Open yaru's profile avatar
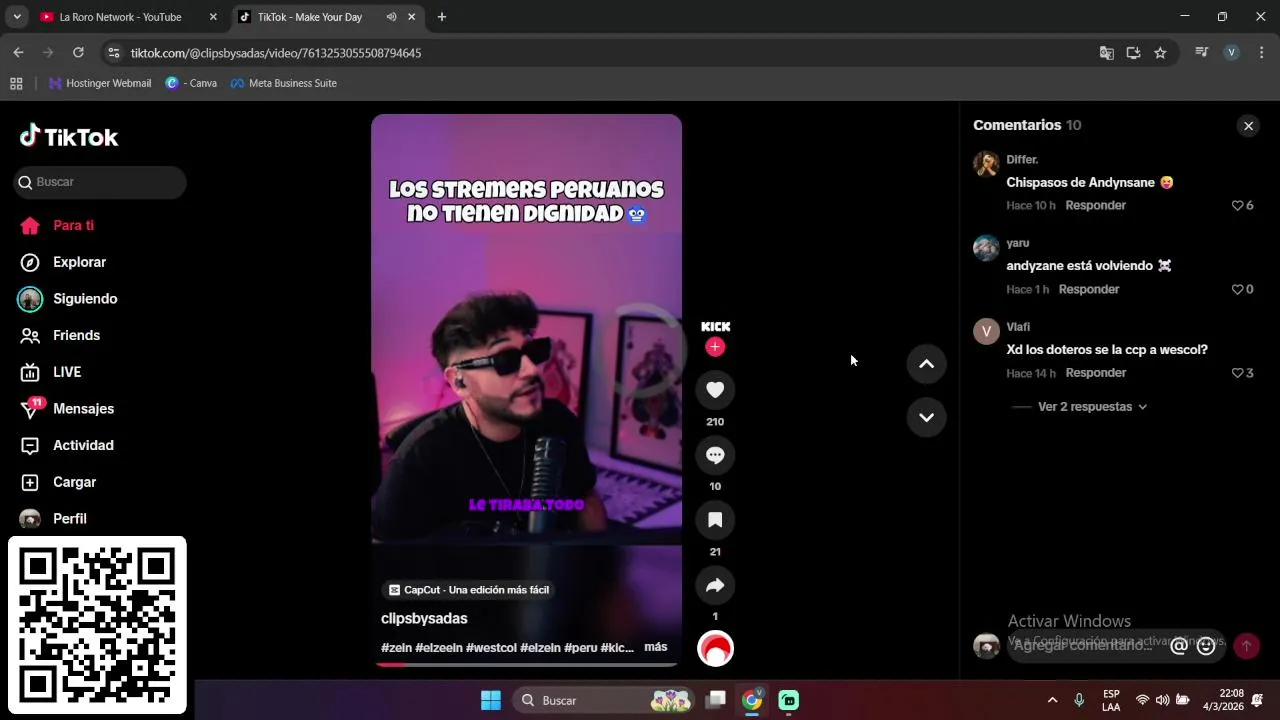 [x=986, y=248]
